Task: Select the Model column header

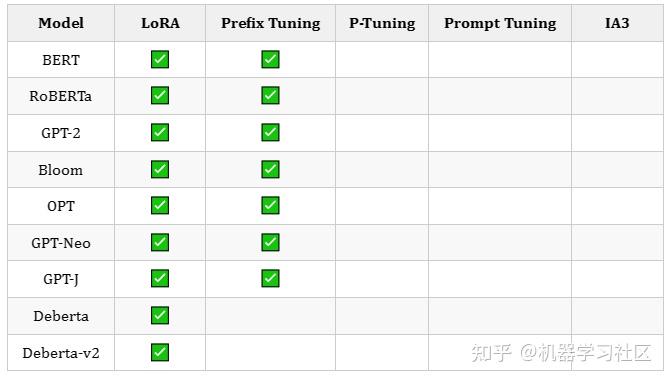Action: 61,23
